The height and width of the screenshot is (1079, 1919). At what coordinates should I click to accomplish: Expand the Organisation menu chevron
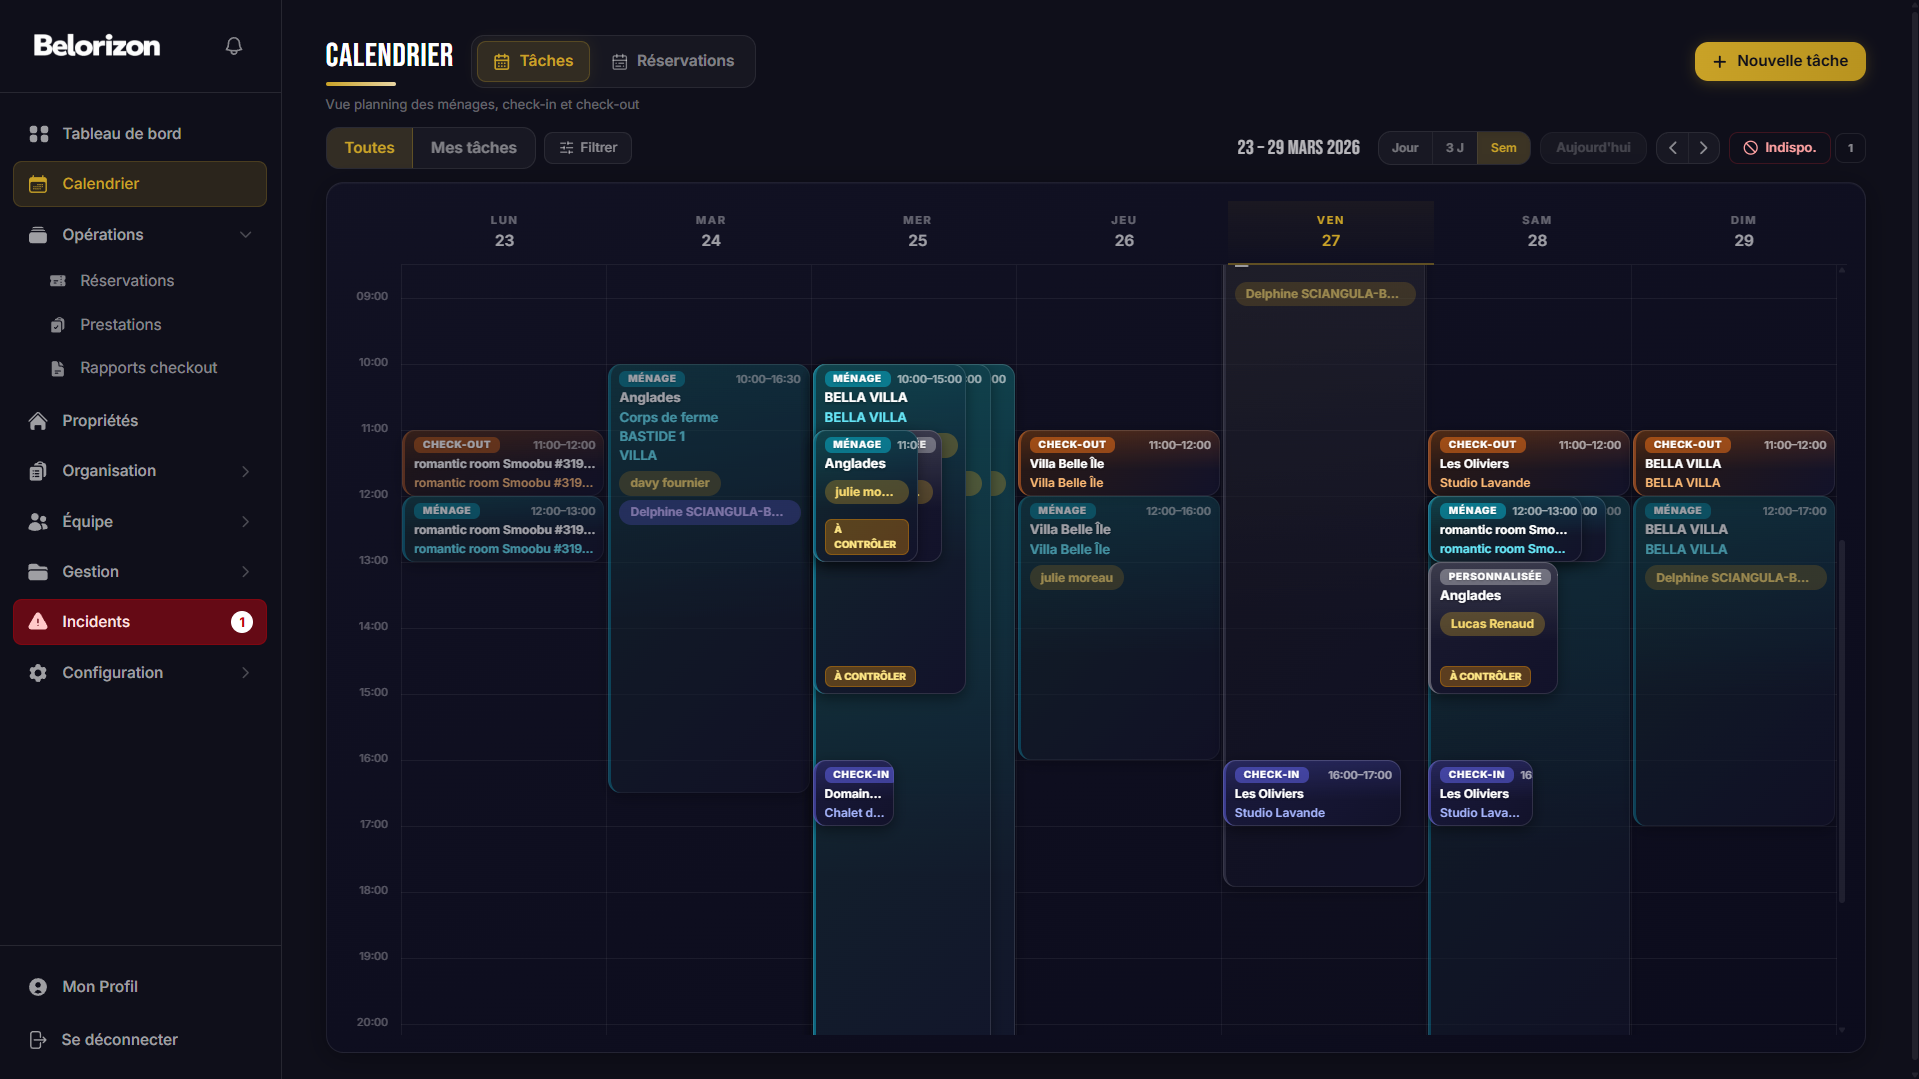[x=245, y=471]
